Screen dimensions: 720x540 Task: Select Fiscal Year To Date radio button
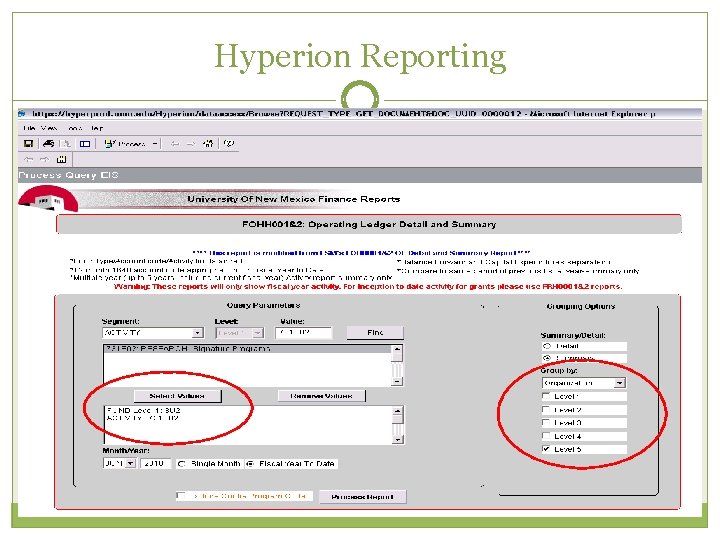[250, 464]
